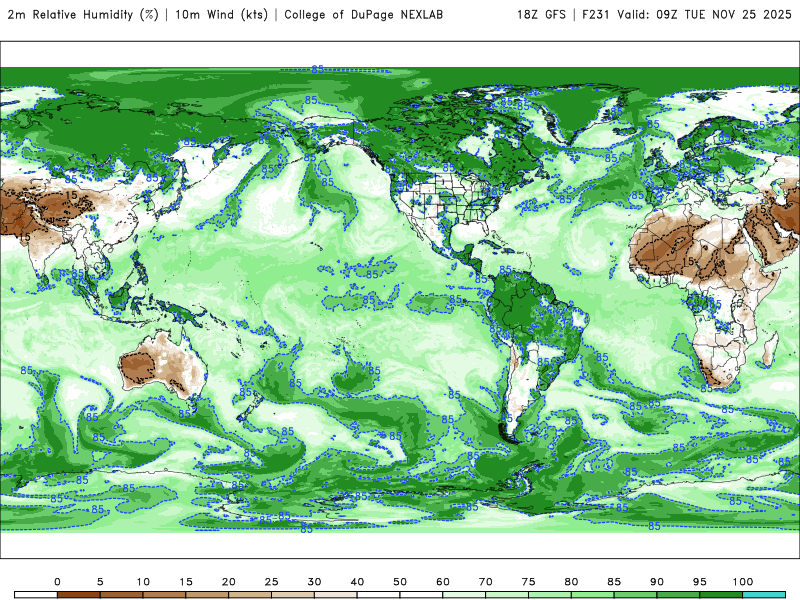800x600 pixels.
Task: Click the legend scale label '25'
Action: pyautogui.click(x=271, y=582)
